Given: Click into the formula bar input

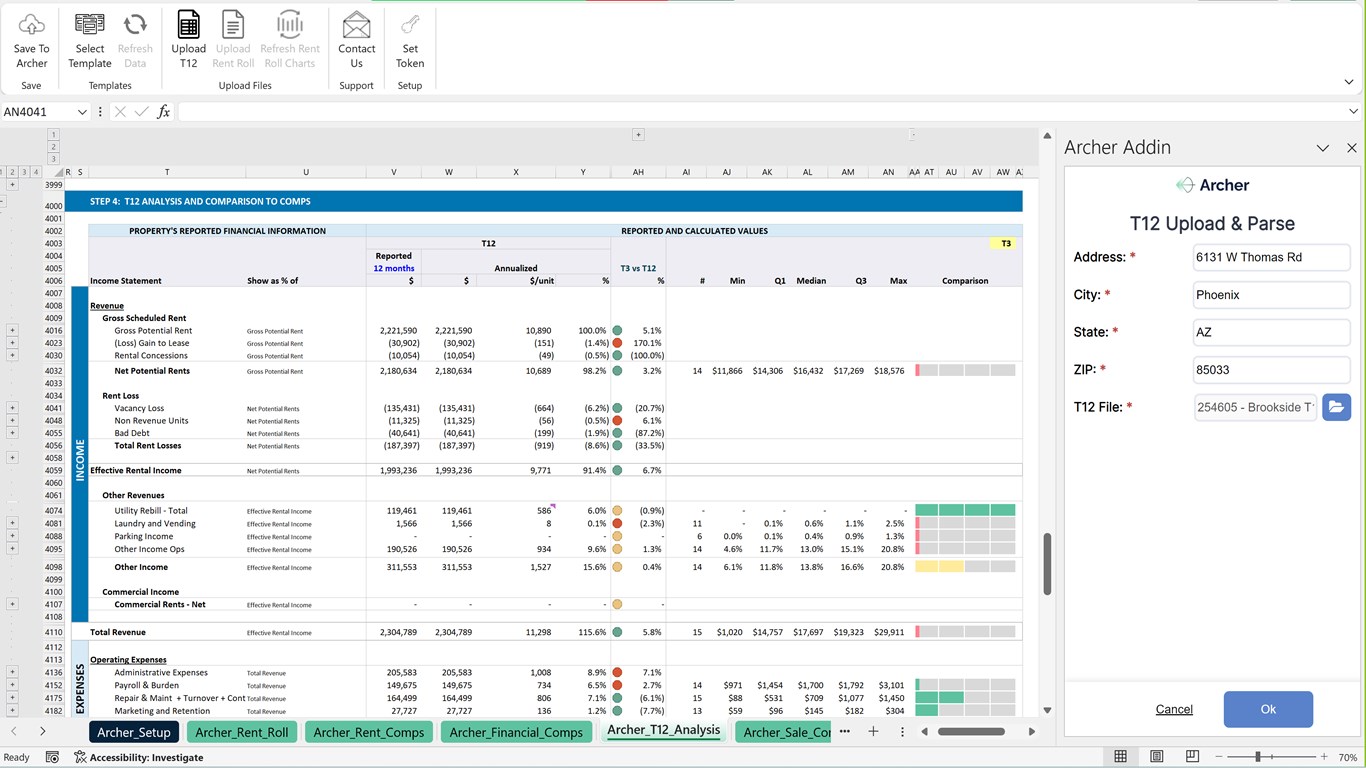Looking at the screenshot, I should [760, 112].
